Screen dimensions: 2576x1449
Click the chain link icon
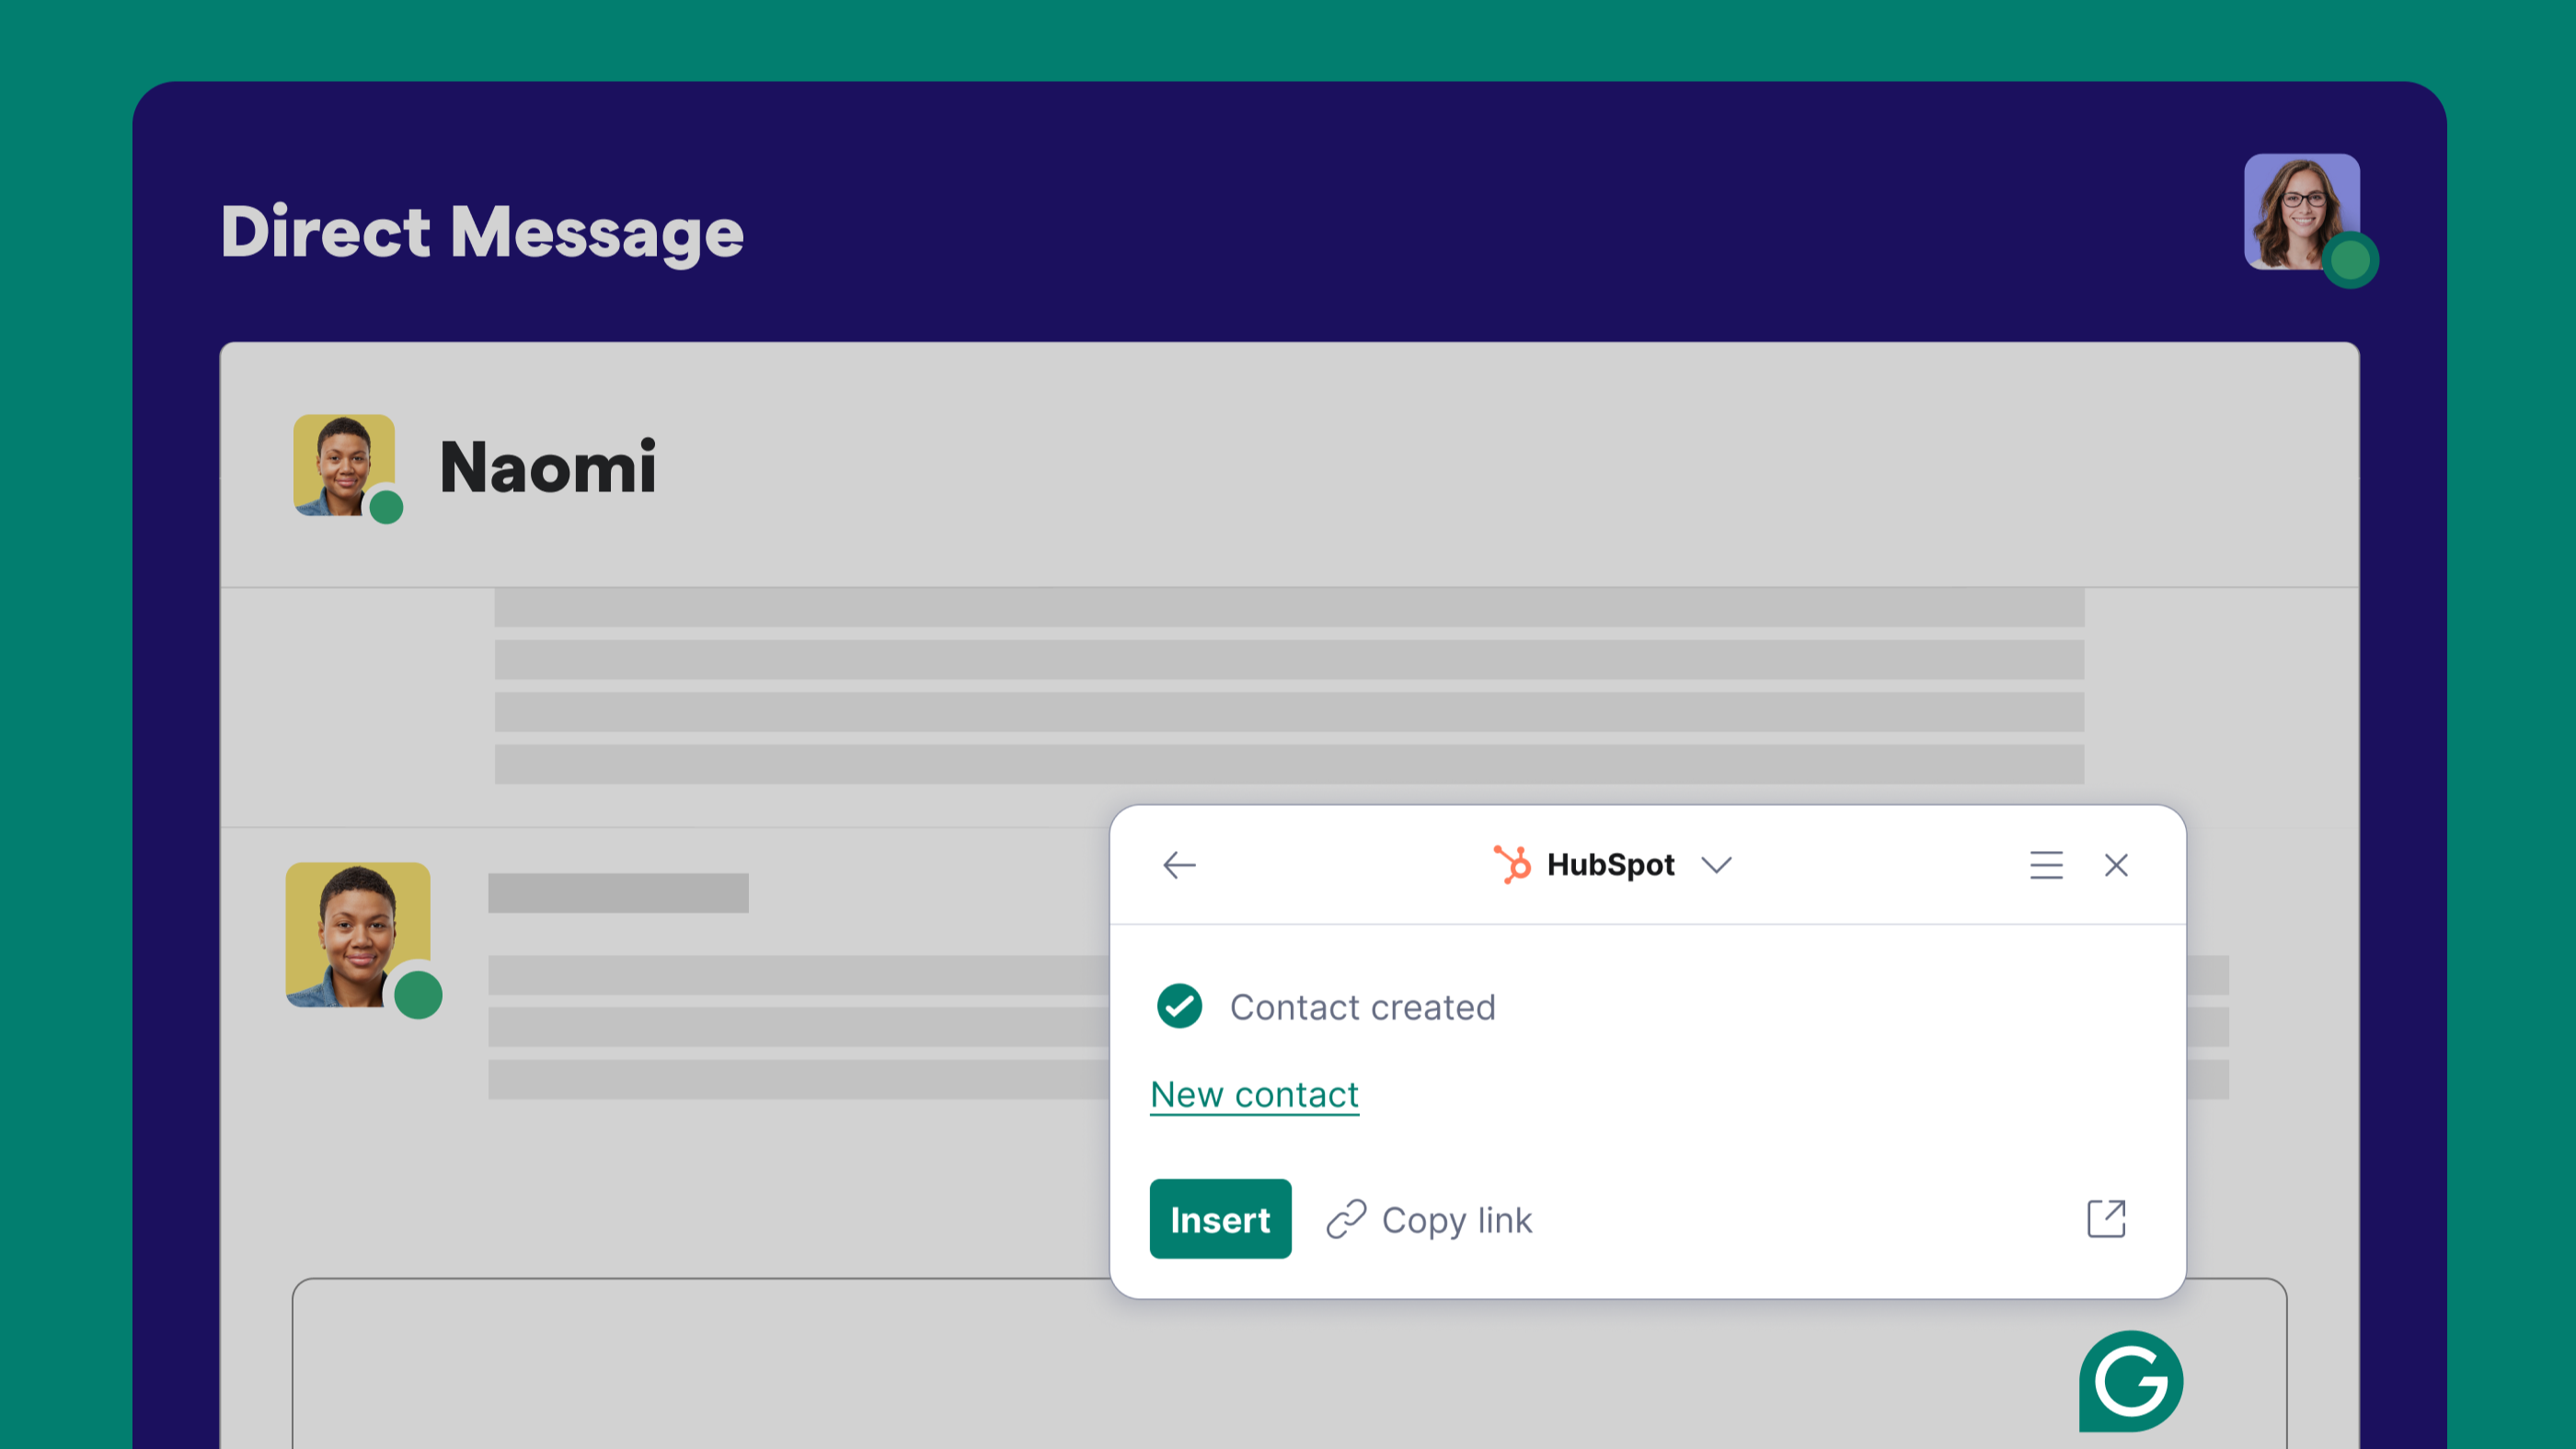(x=1346, y=1220)
